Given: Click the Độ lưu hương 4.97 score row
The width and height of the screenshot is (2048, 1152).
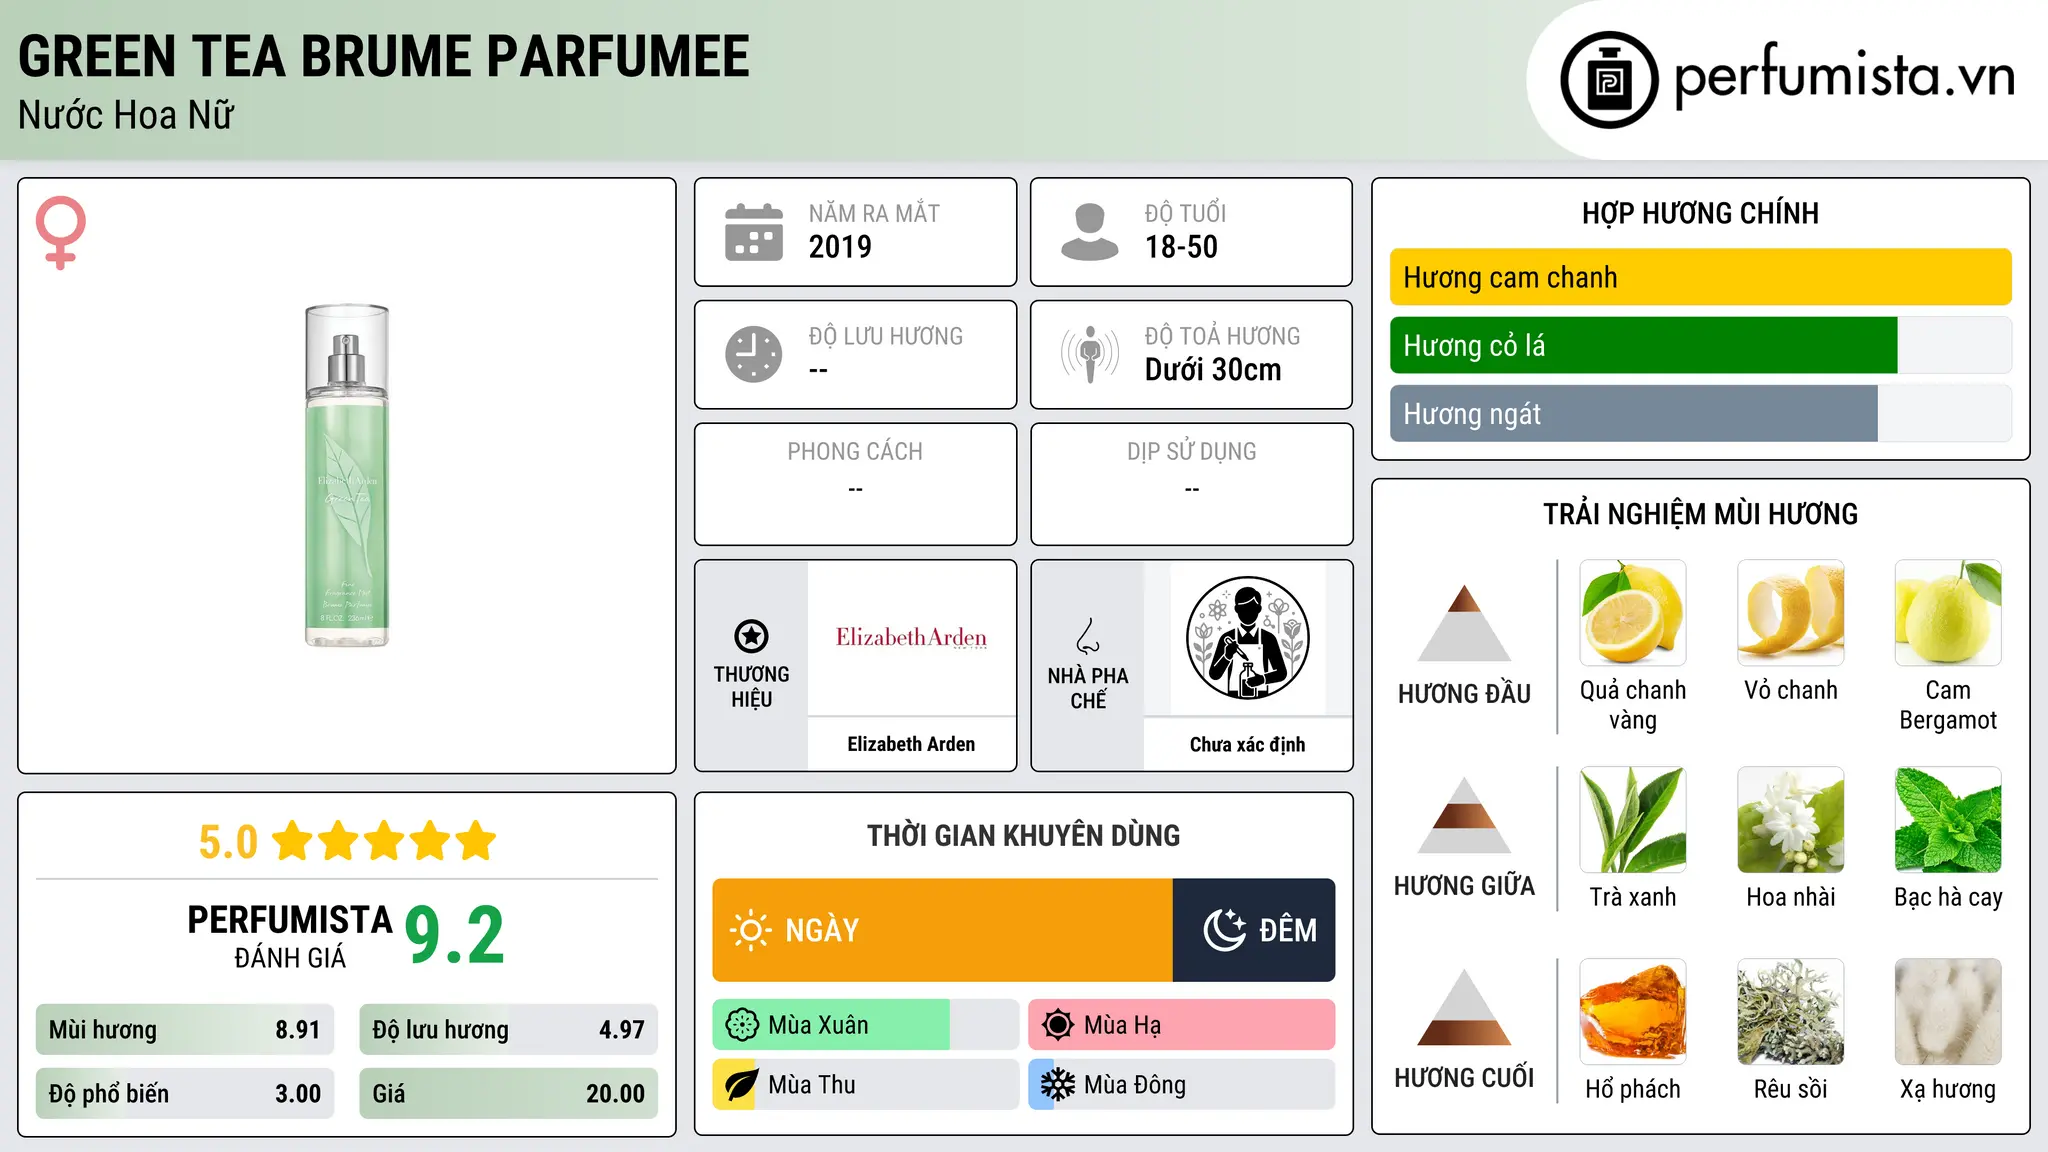Looking at the screenshot, I should (x=508, y=1030).
